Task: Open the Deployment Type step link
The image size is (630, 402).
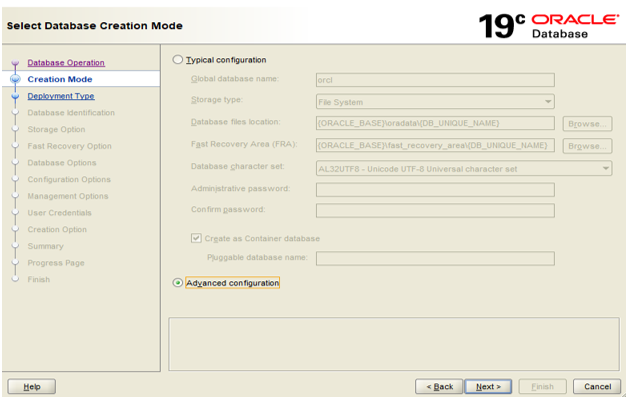Action: tap(61, 96)
